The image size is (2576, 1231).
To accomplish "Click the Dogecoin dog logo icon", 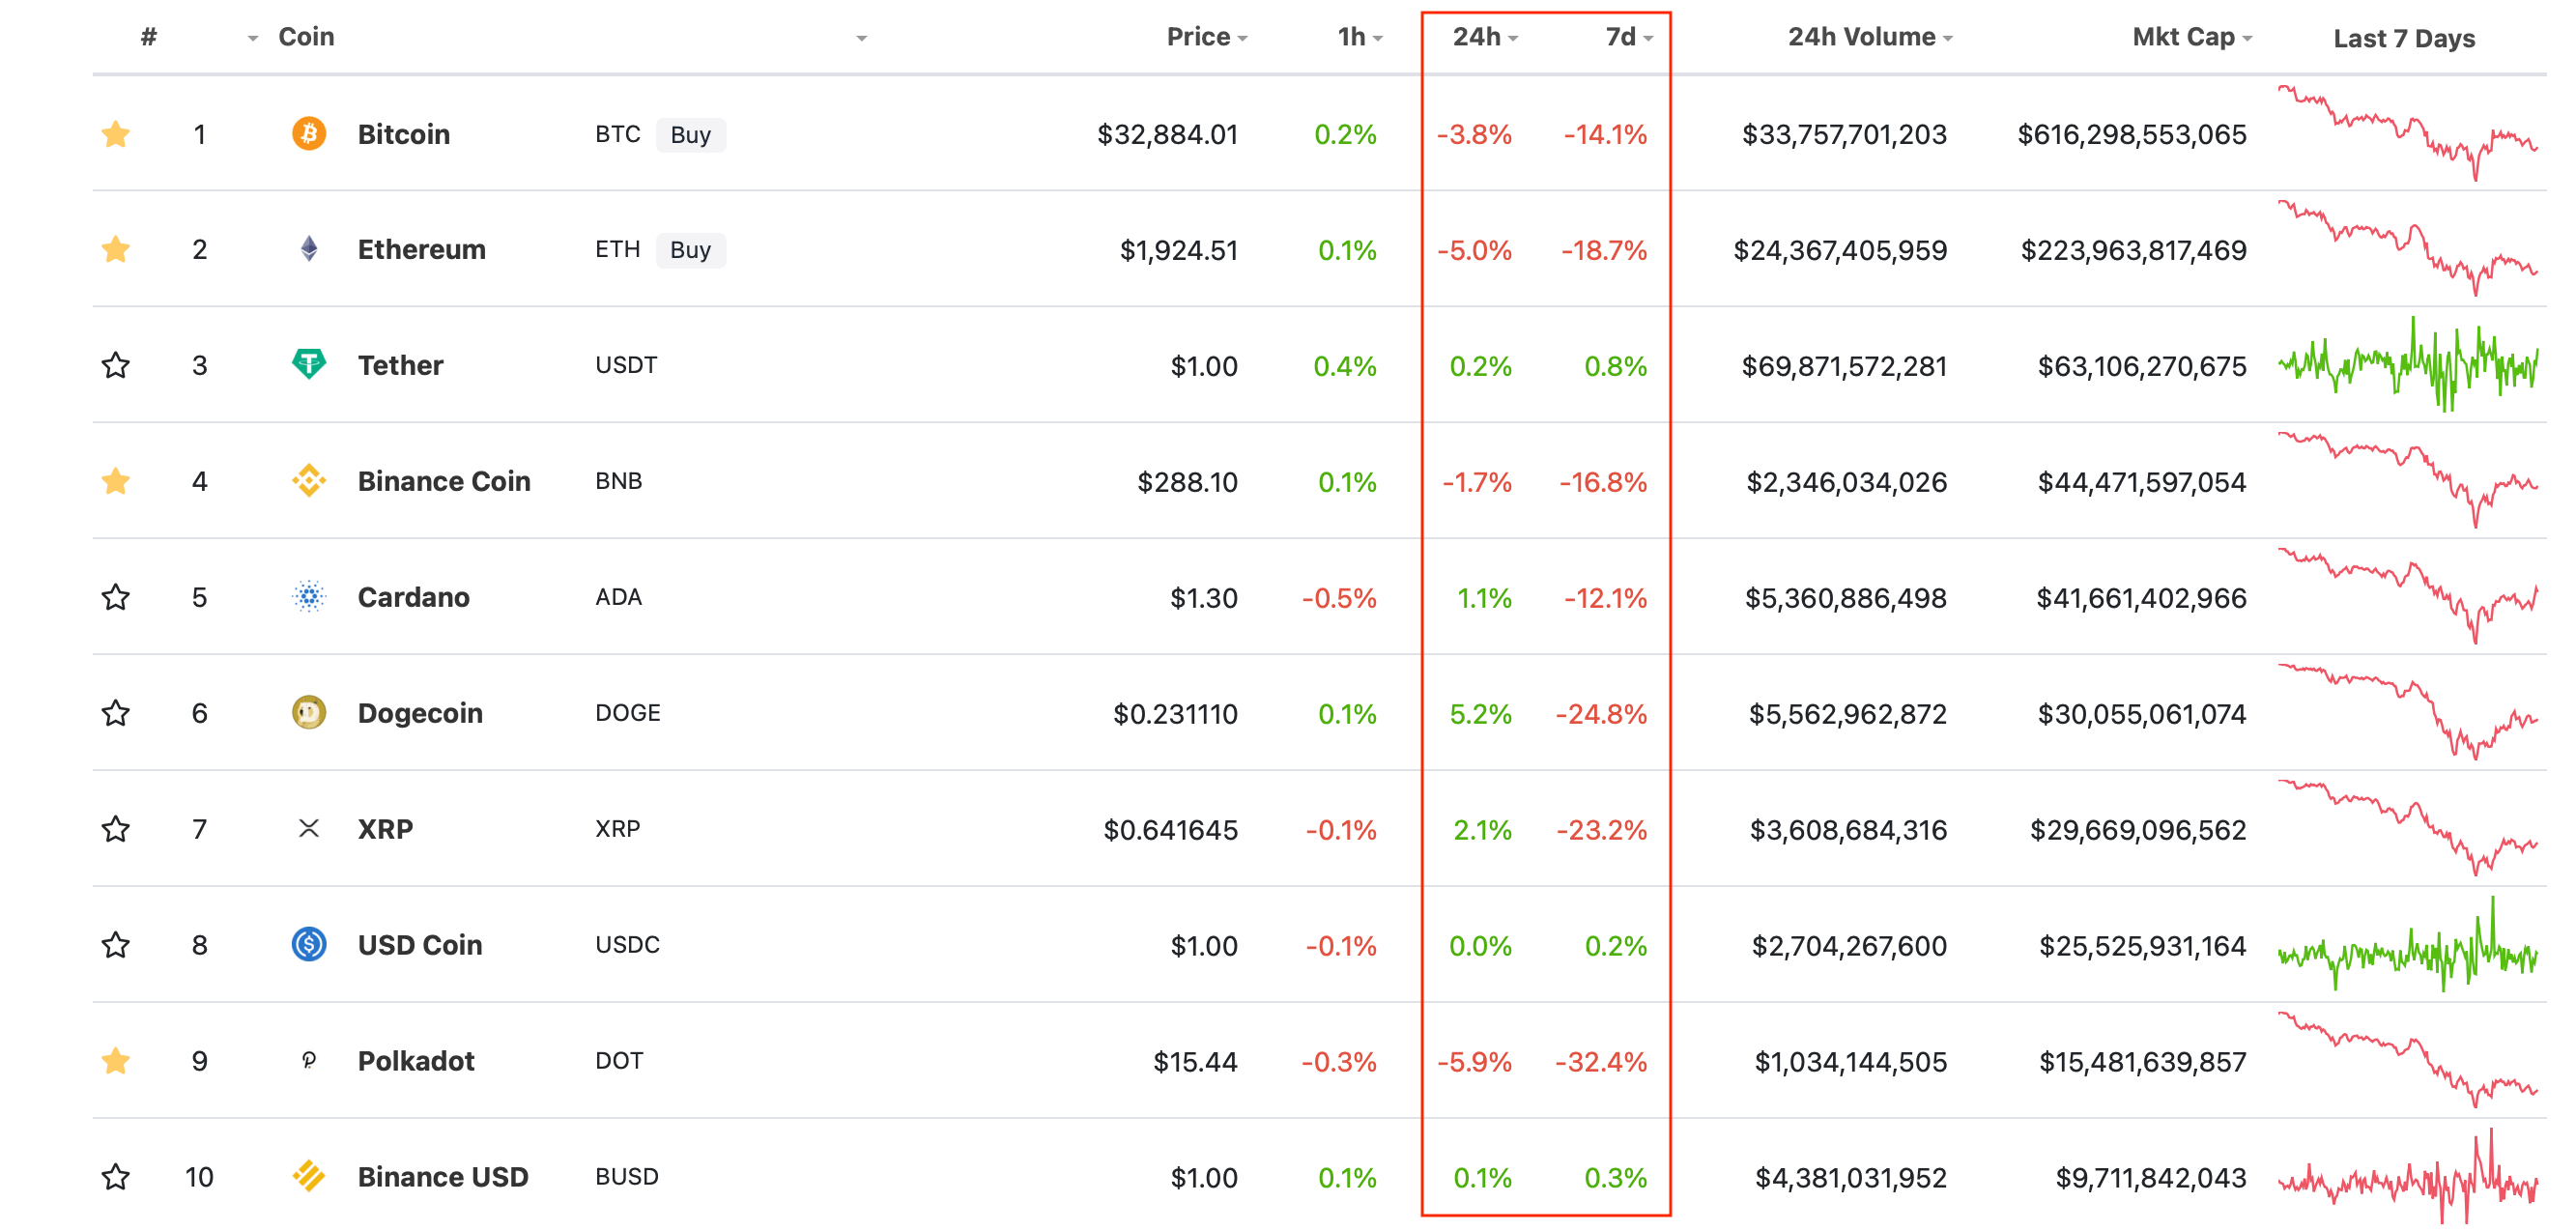I will 309,712.
